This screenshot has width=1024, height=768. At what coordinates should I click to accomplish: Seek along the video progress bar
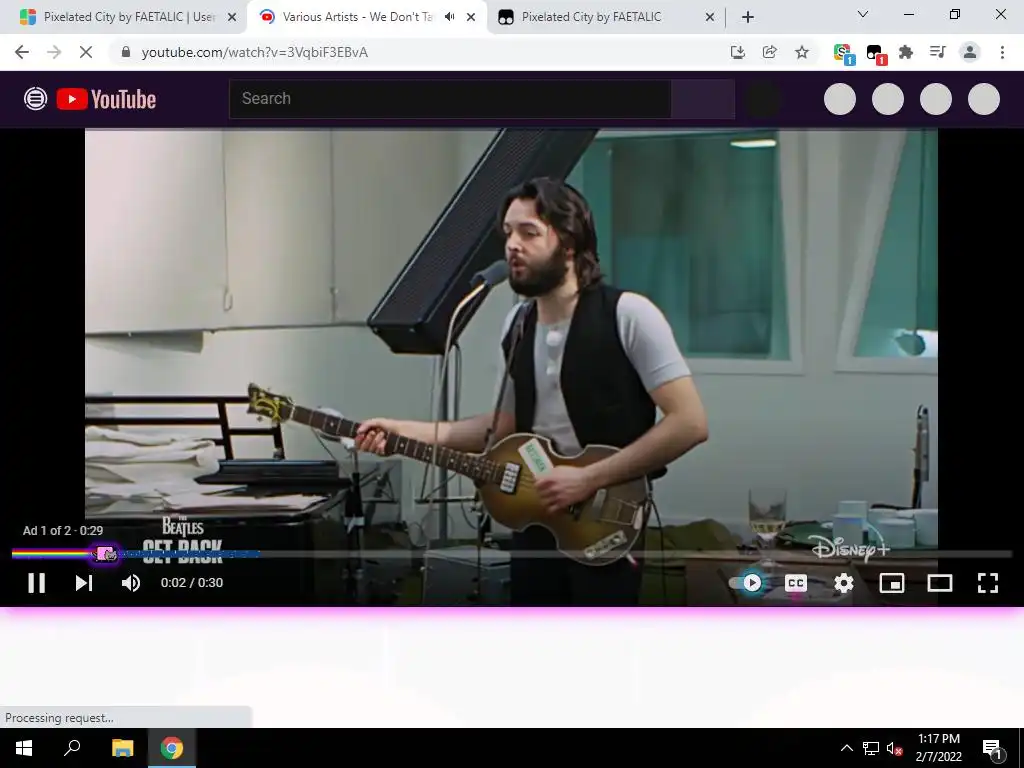tap(511, 554)
